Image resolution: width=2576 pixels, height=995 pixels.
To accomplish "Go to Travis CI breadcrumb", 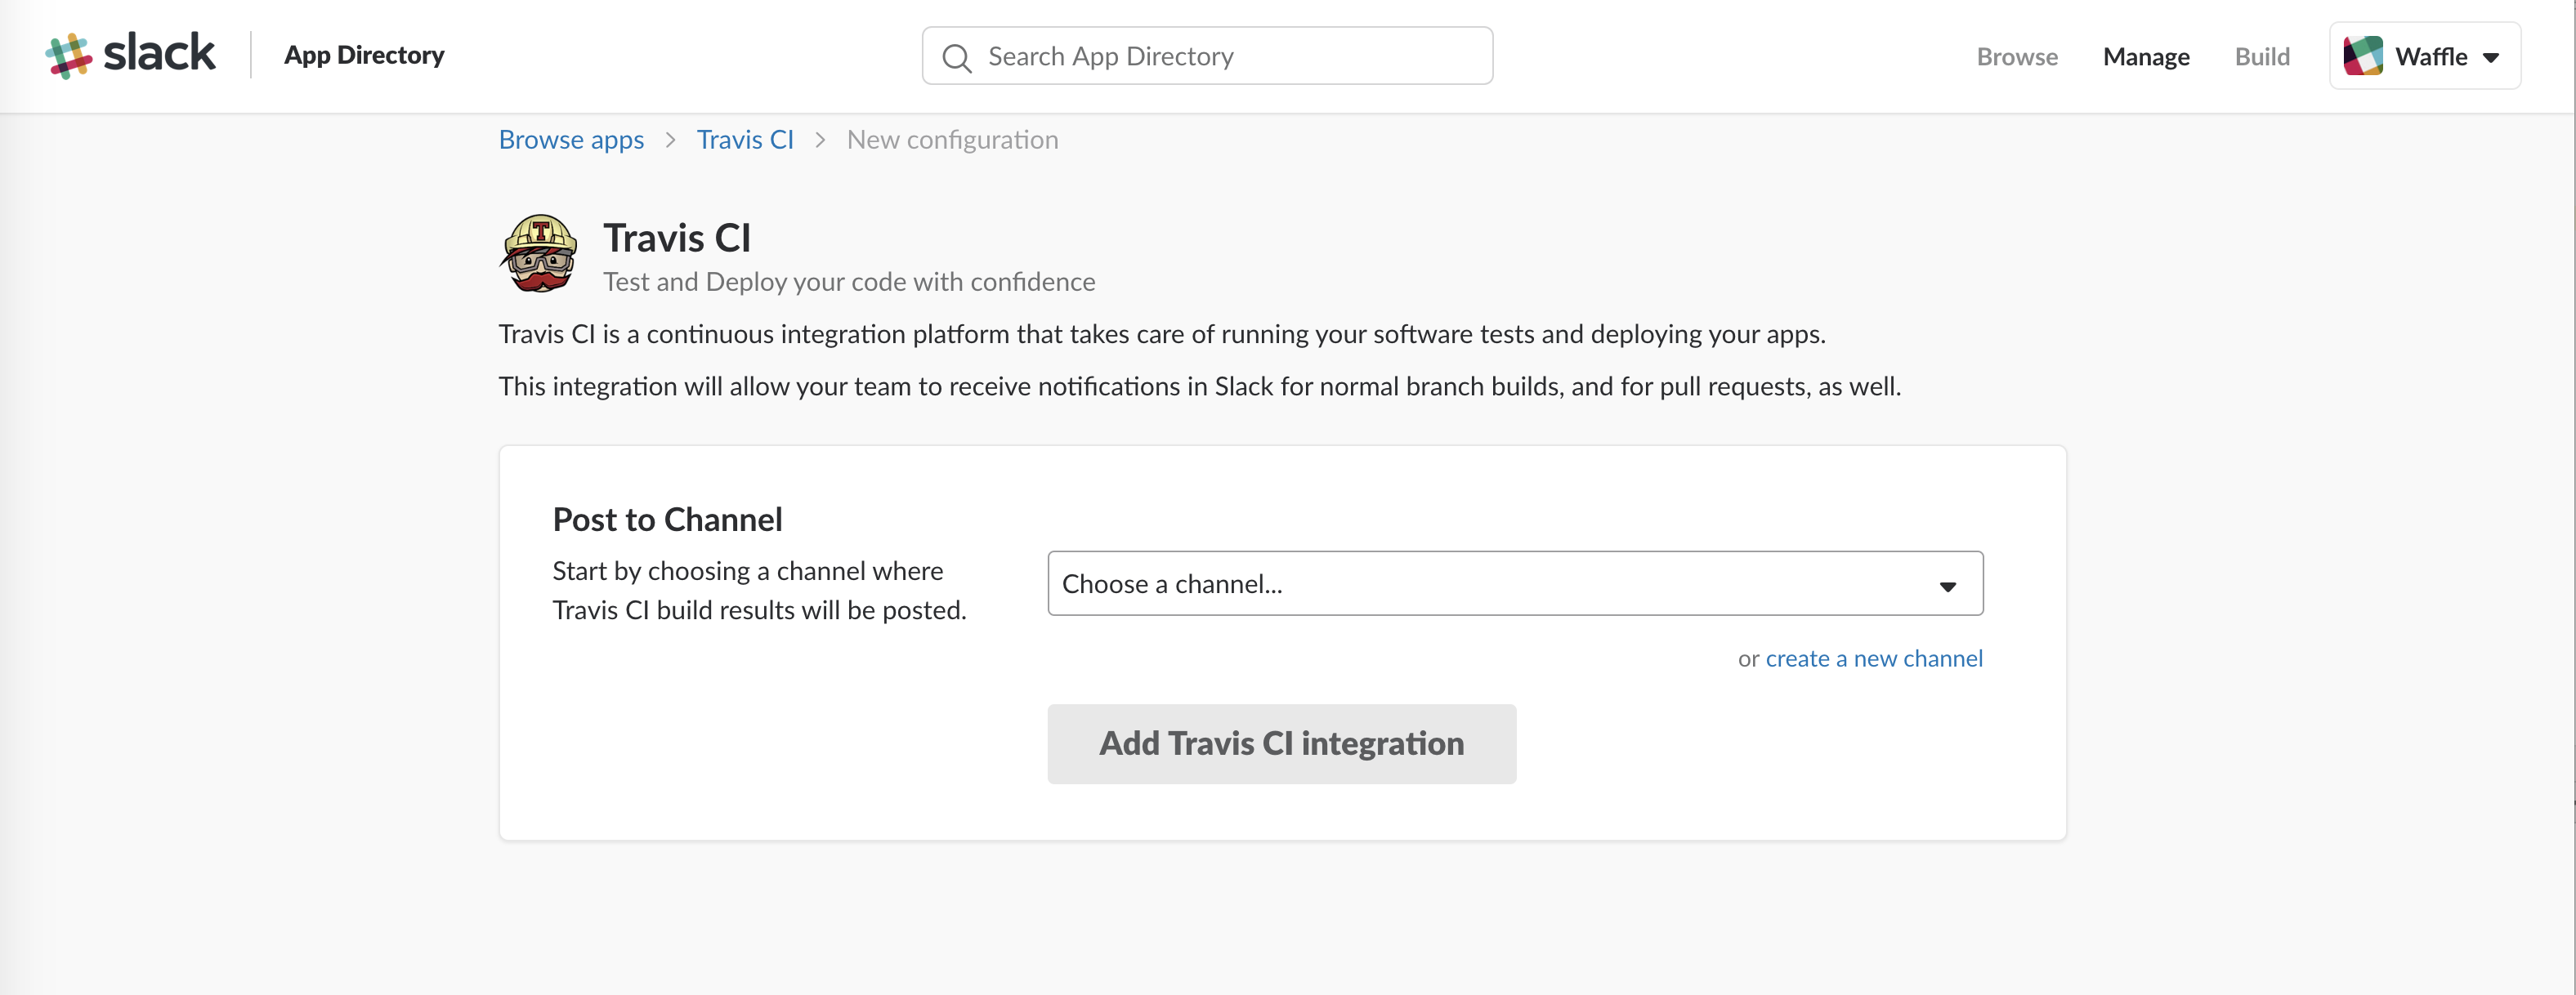I will (x=745, y=140).
